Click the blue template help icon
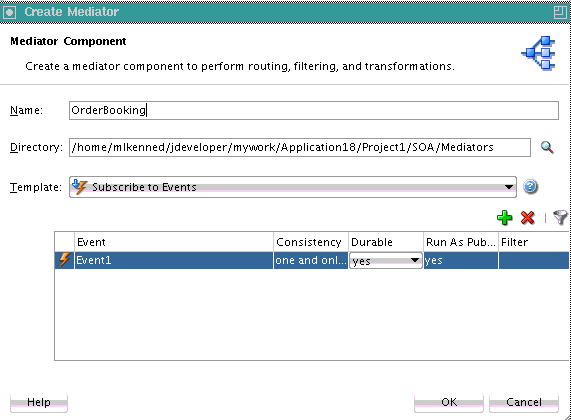This screenshot has width=571, height=420. 530,187
